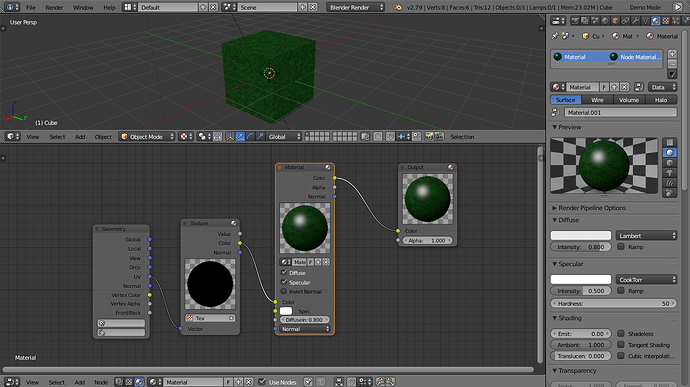
Task: Remove material slot with minus button
Action: tap(672, 64)
